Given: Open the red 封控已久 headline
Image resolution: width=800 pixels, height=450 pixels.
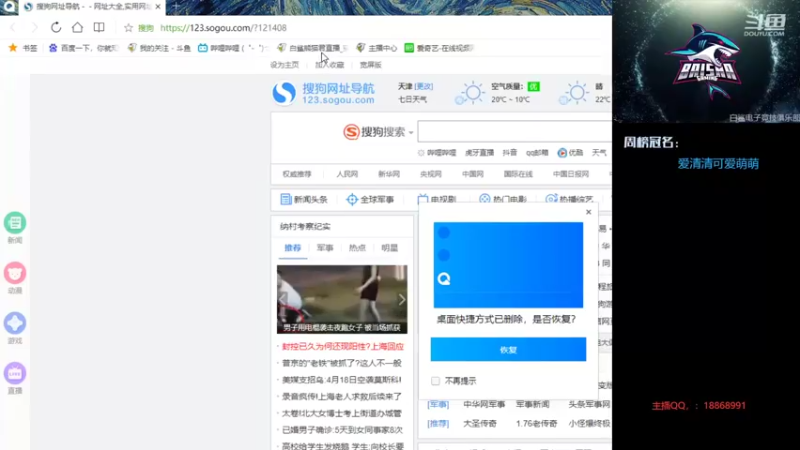Looking at the screenshot, I should click(x=343, y=346).
